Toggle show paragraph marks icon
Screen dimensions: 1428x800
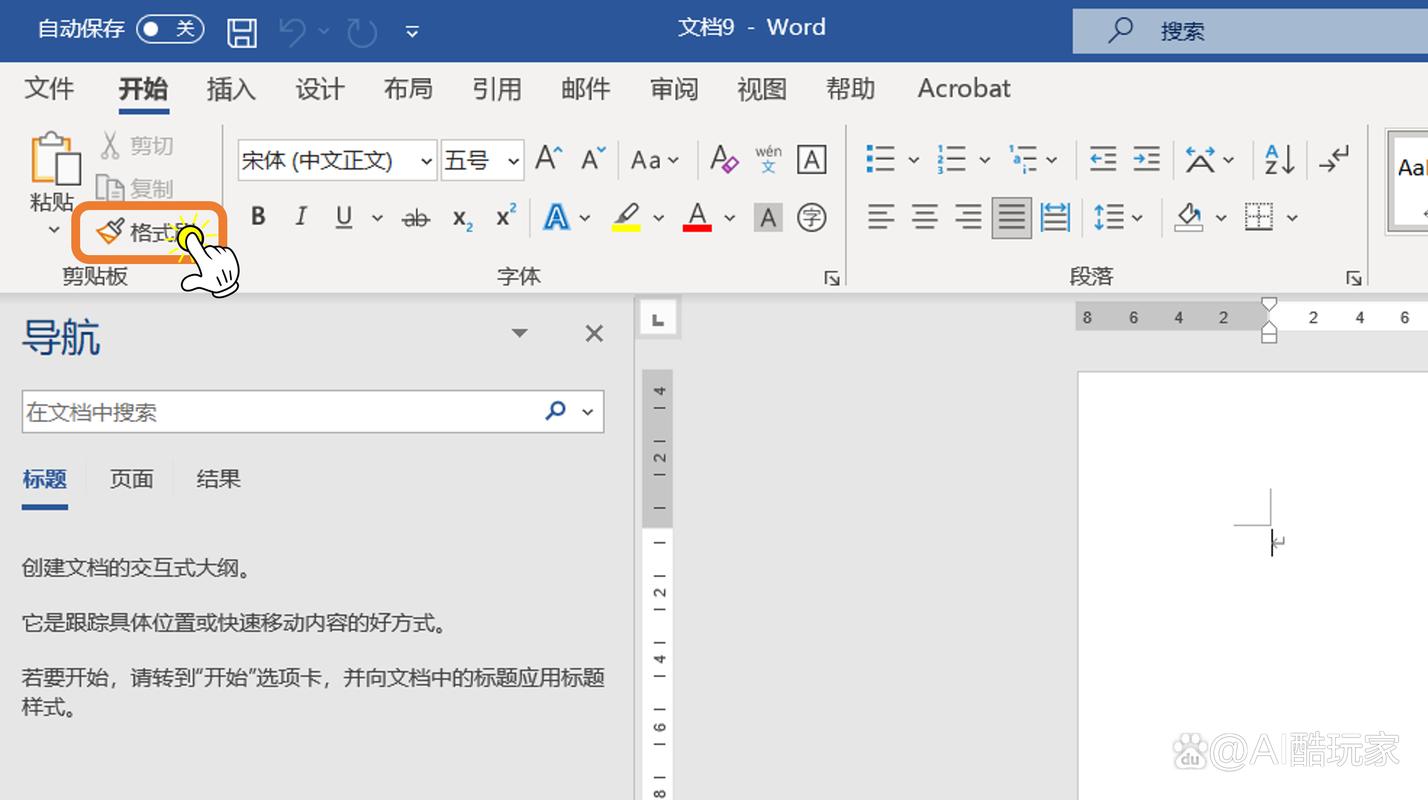point(1333,159)
